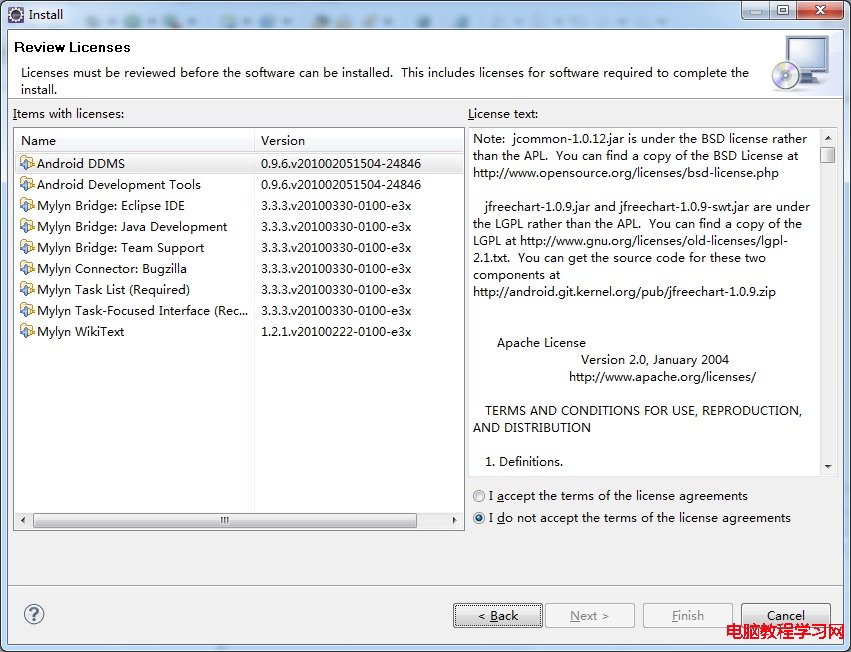Click http://www.apache.org/licenses/ in license text
The width and height of the screenshot is (851, 652).
click(x=662, y=377)
